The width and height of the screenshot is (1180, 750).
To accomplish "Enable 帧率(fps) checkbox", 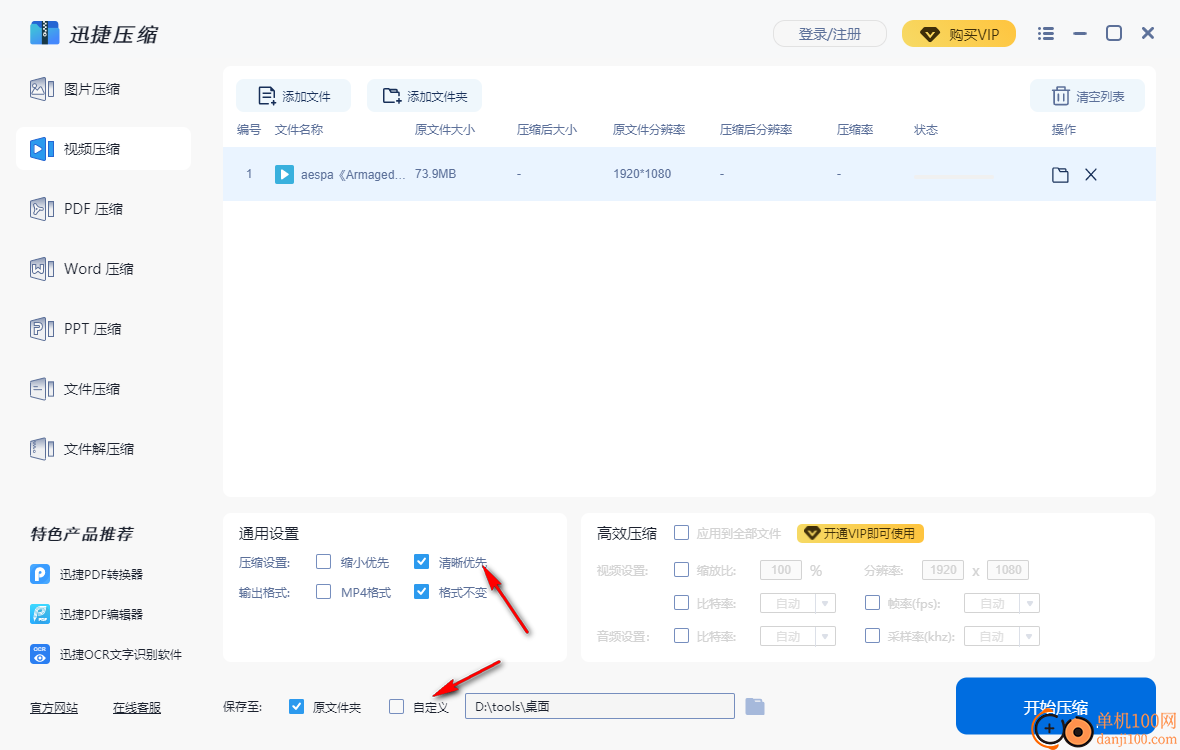I will [x=872, y=603].
